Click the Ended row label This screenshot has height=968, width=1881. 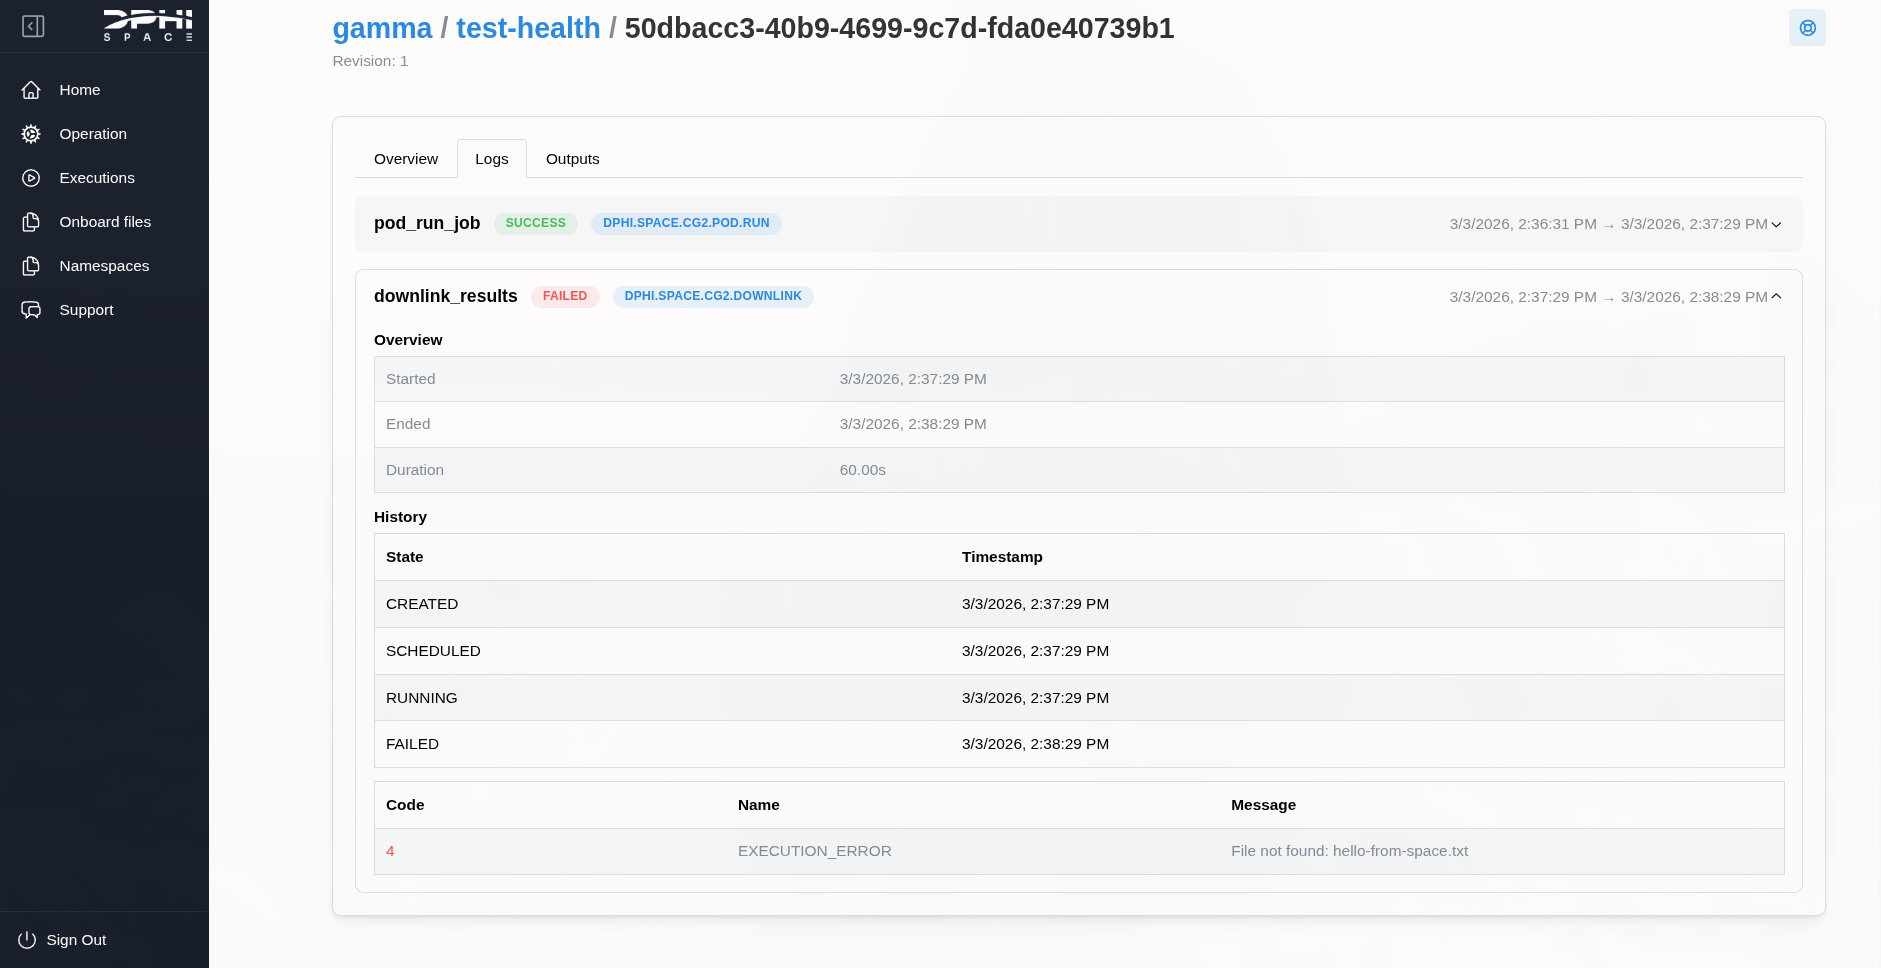coord(408,424)
